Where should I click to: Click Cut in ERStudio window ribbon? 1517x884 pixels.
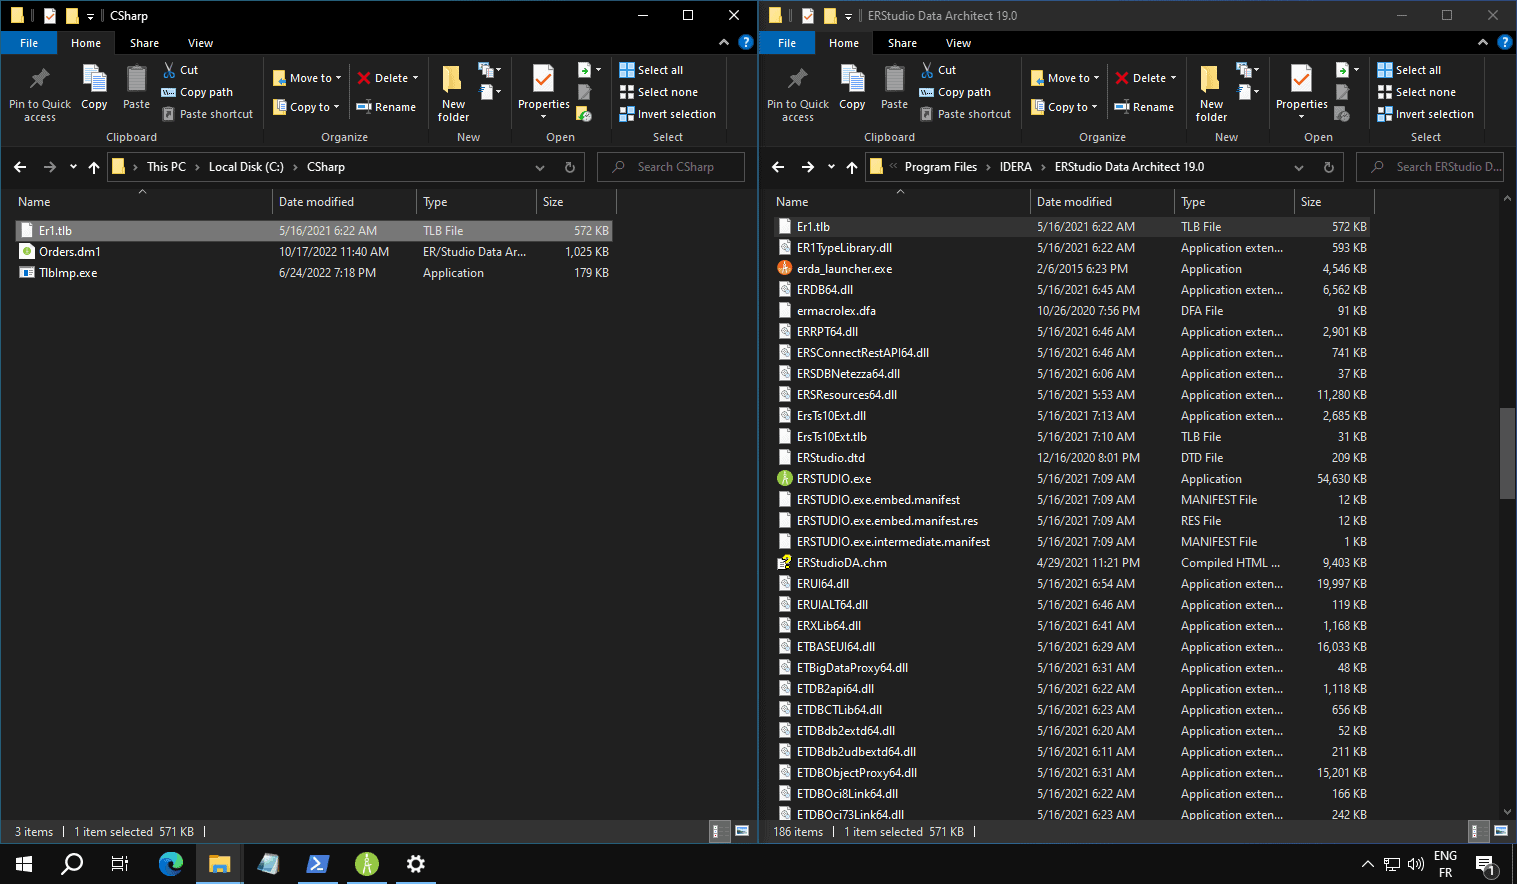[x=939, y=70]
